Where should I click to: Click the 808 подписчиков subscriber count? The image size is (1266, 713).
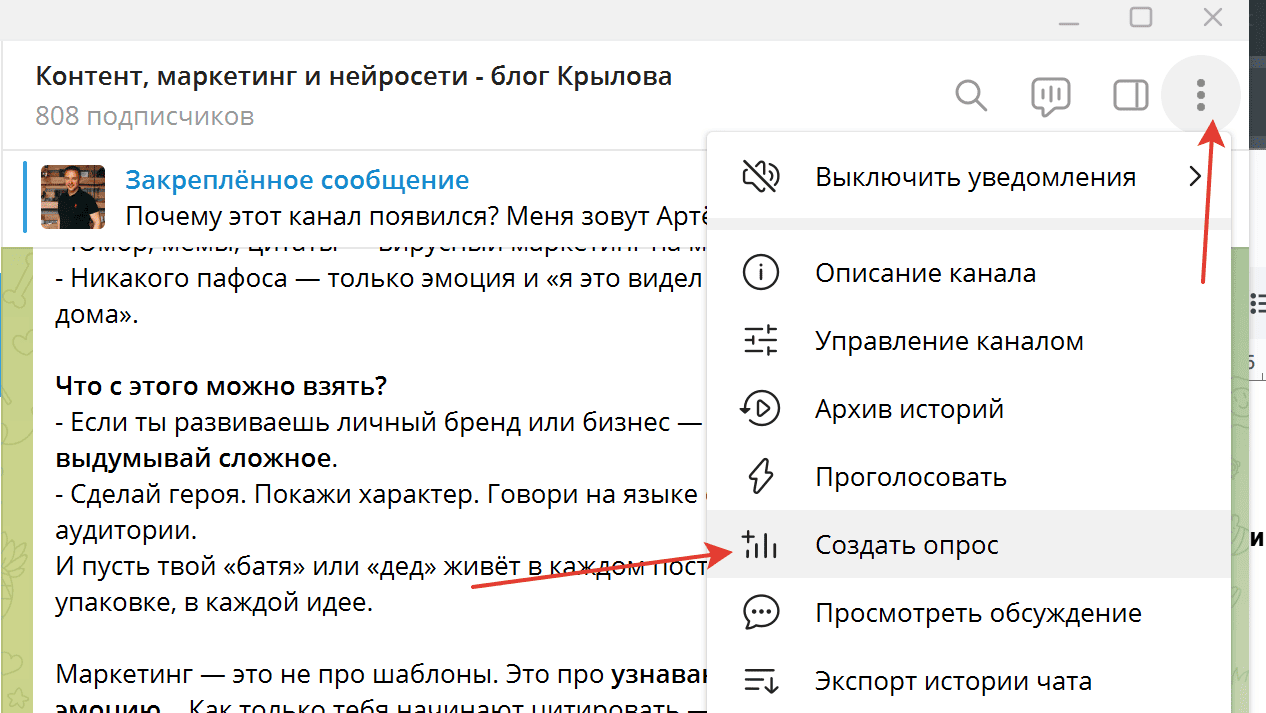tap(145, 117)
